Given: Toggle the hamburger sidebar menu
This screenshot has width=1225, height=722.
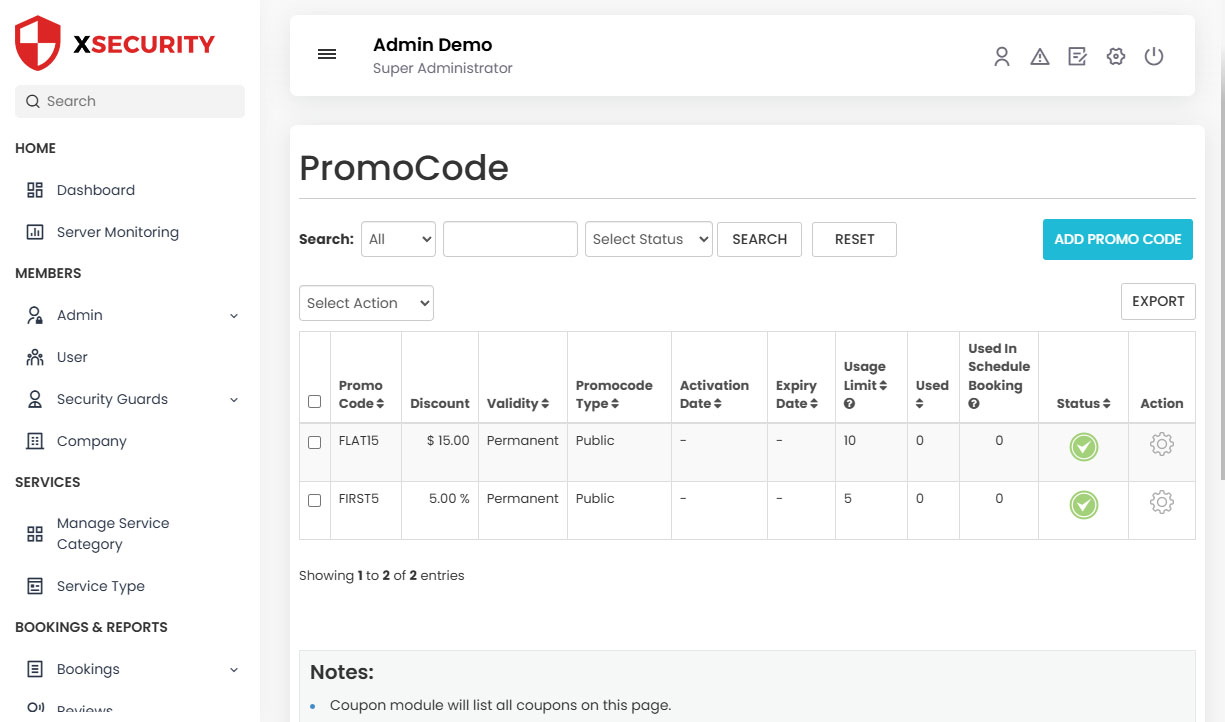Looking at the screenshot, I should (327, 54).
